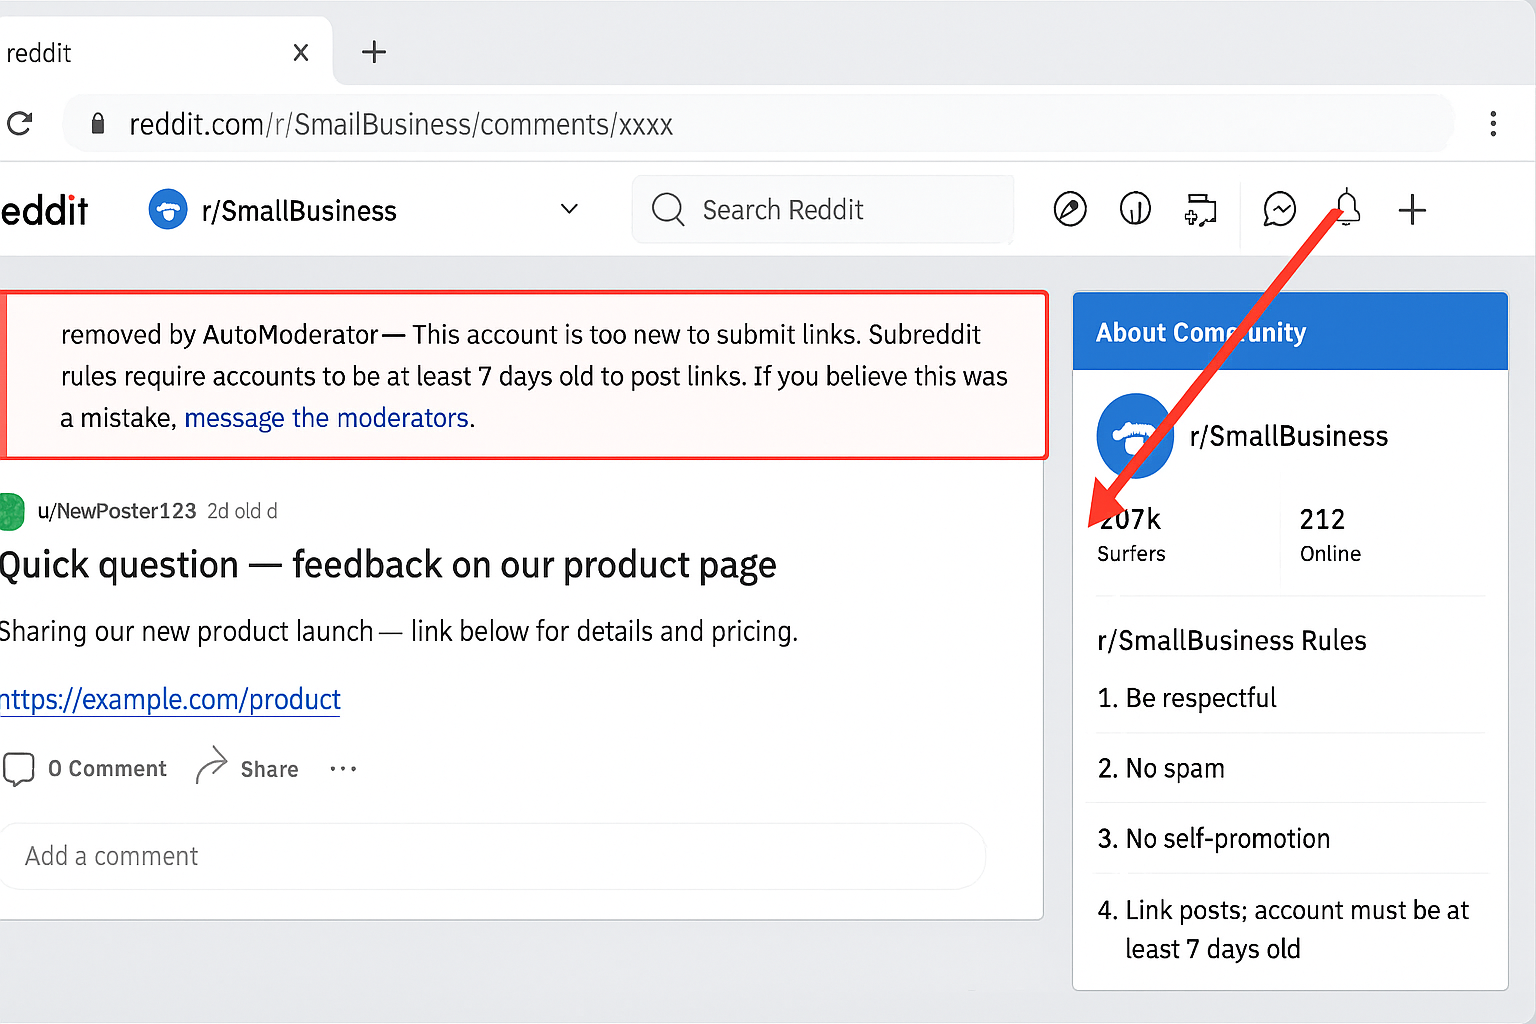Viewport: 1536px width, 1024px height.
Task: Open a new browser tab
Action: click(374, 52)
